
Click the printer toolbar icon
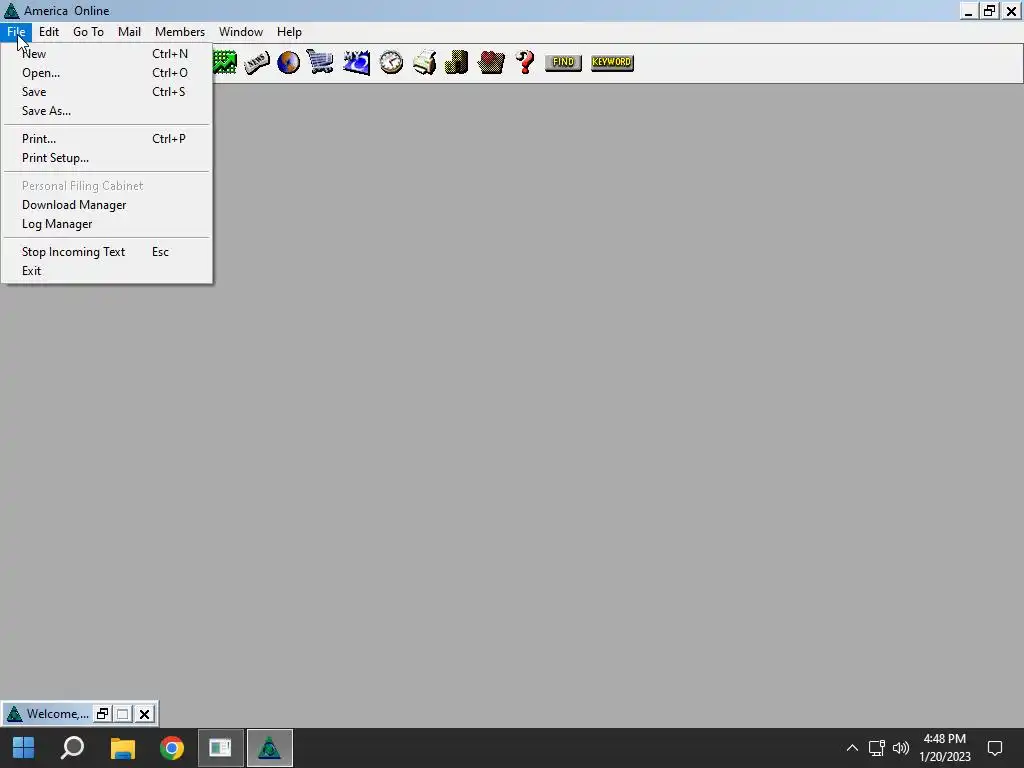(424, 62)
